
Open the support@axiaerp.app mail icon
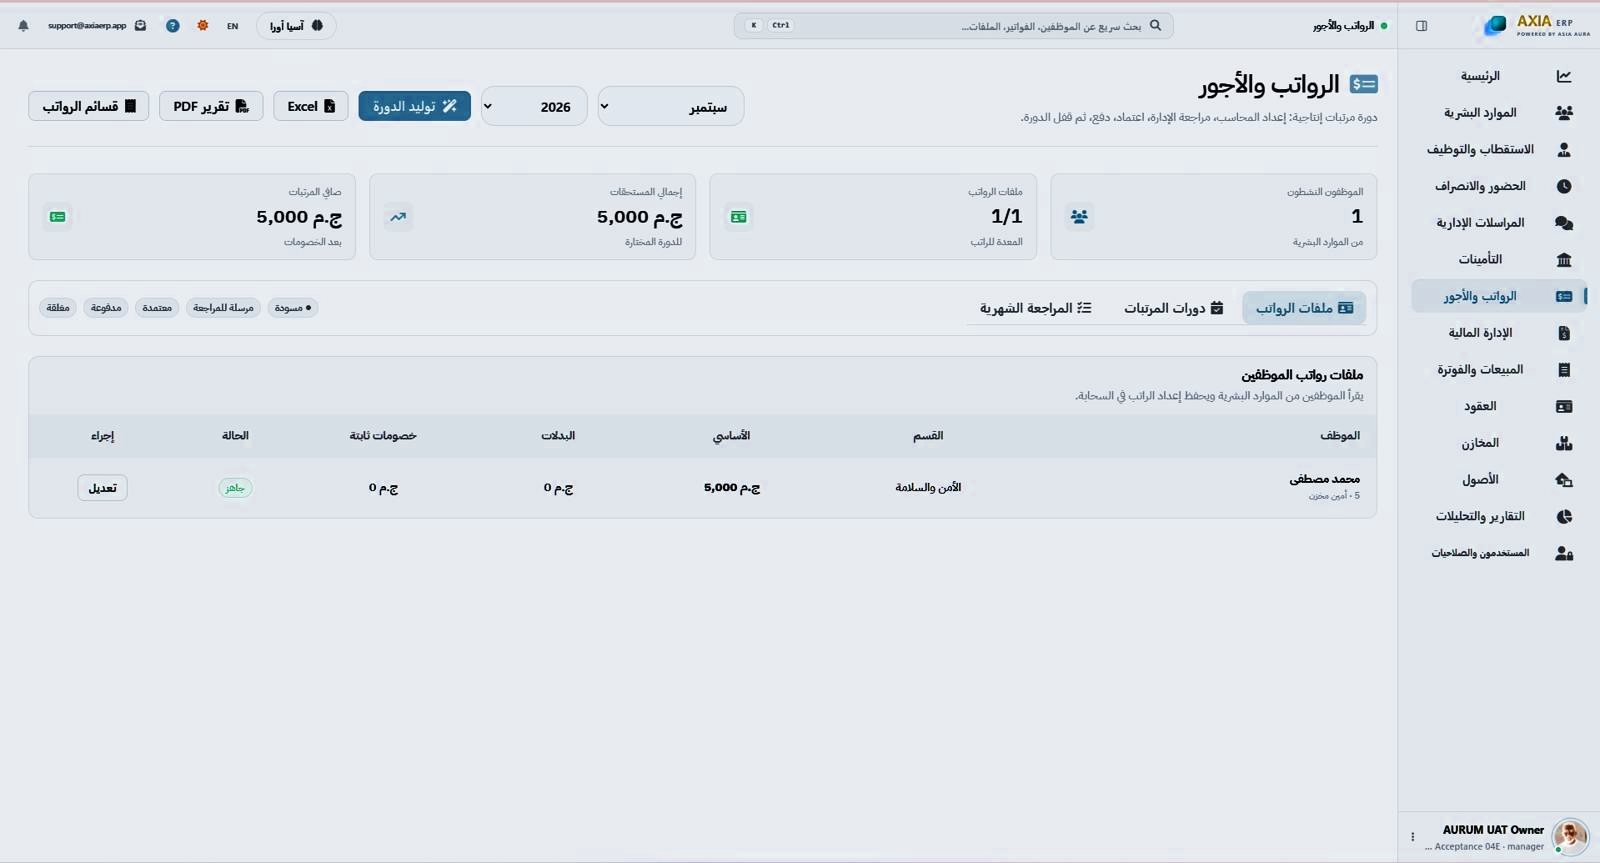coord(140,26)
